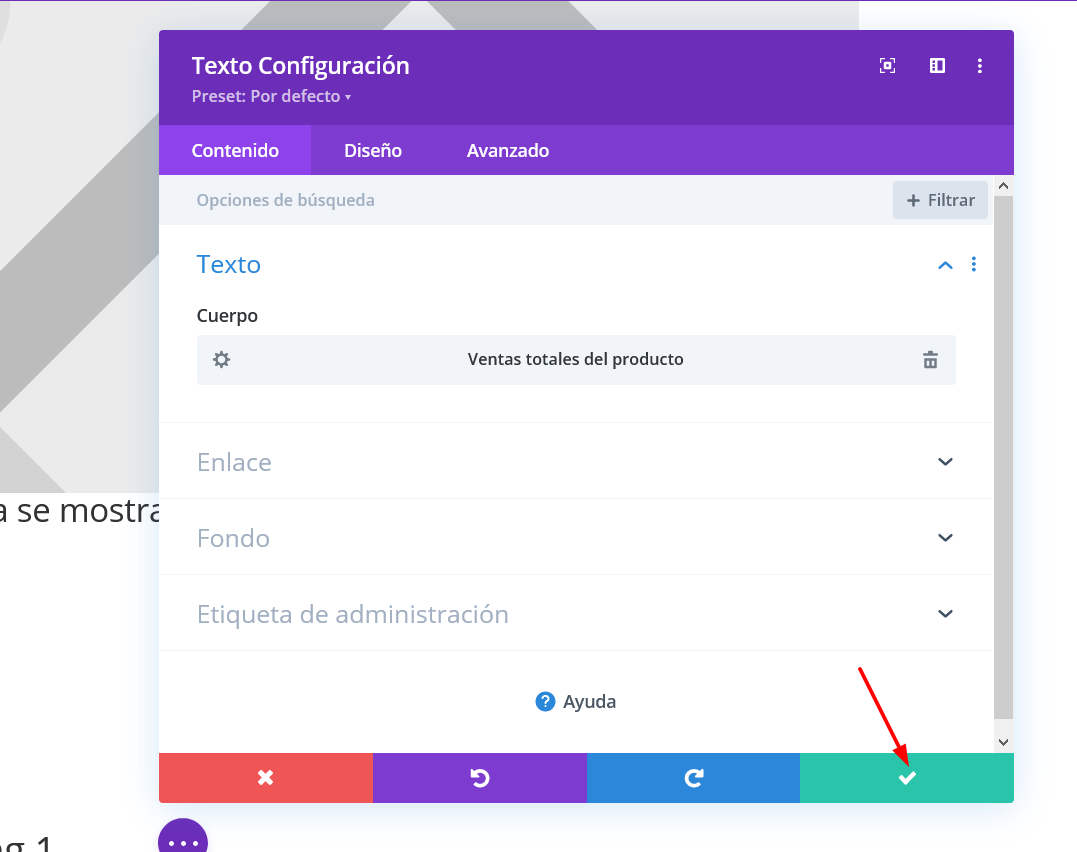Open the Preset: Por defecto dropdown
1077x852 pixels.
tap(271, 96)
